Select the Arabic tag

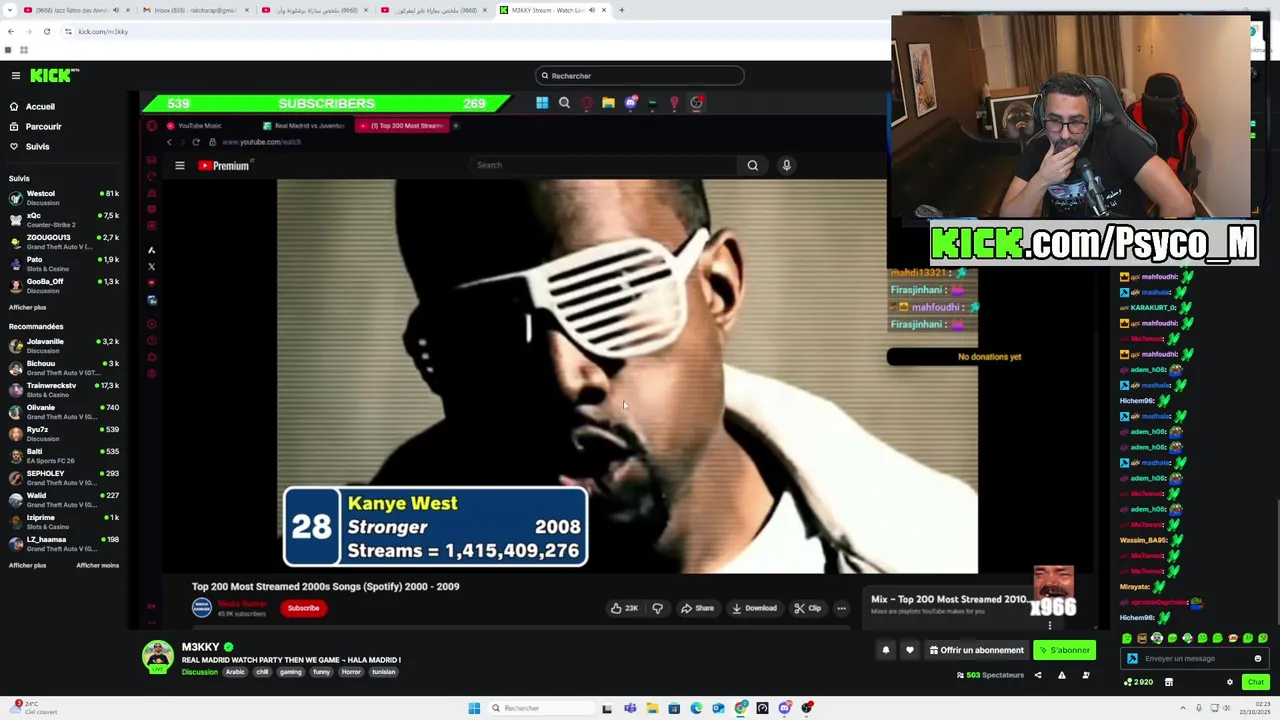tap(235, 672)
